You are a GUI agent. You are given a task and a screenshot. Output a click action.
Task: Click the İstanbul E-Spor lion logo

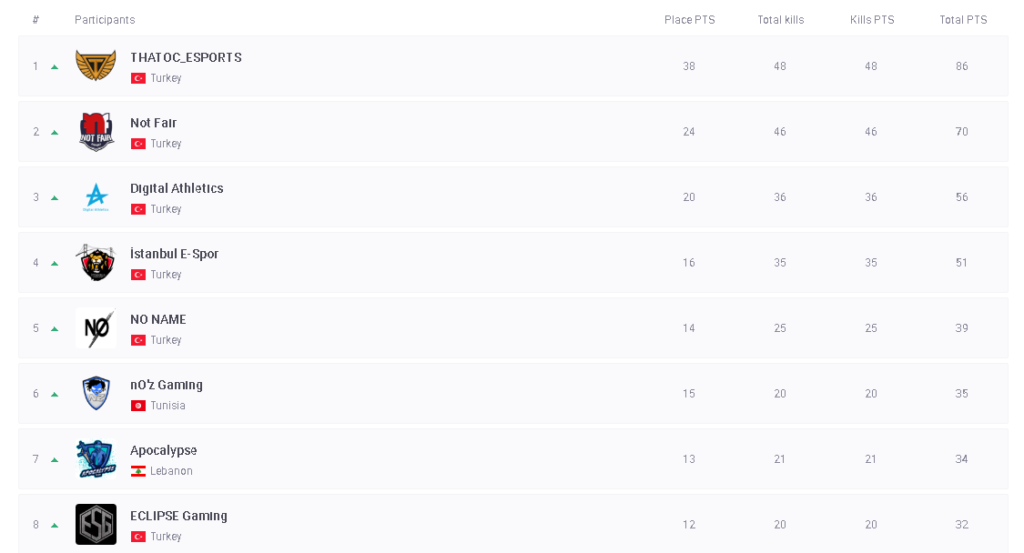(x=96, y=263)
